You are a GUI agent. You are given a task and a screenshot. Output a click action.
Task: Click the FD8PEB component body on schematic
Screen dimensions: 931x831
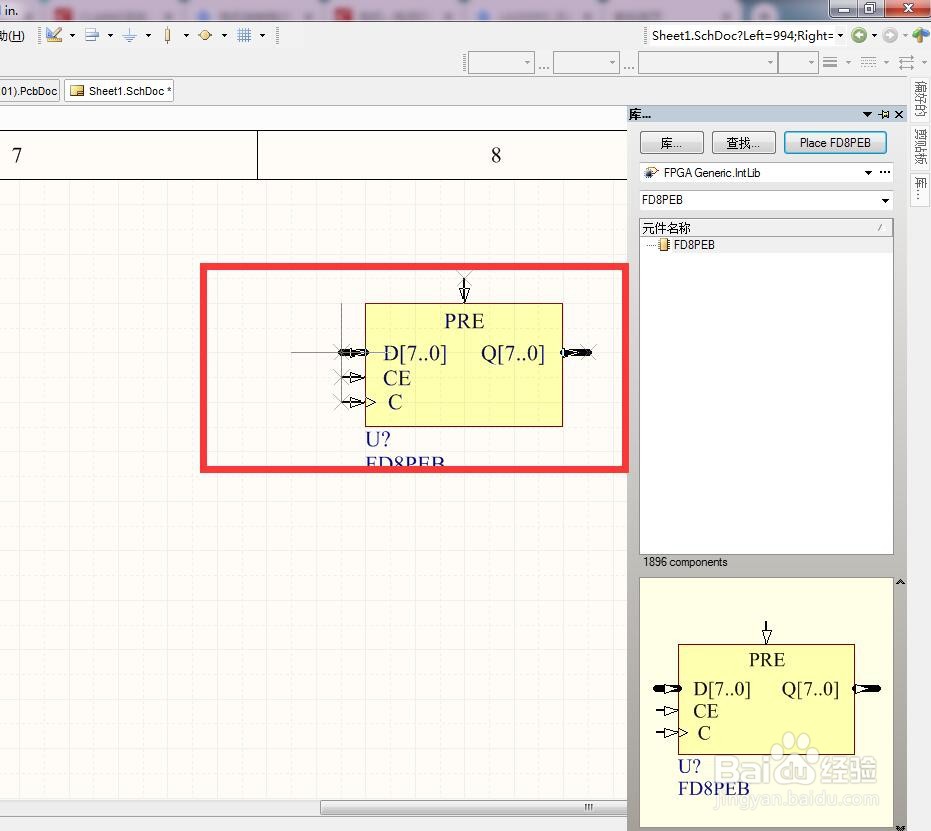[x=463, y=364]
